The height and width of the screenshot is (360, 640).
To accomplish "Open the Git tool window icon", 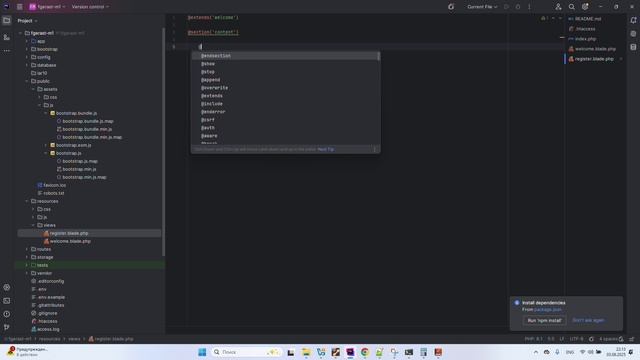I will 7,327.
